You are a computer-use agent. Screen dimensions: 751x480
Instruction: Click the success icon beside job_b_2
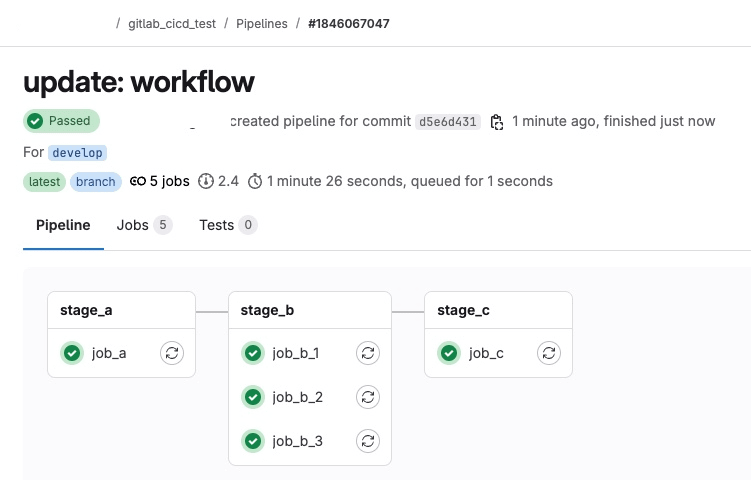(253, 397)
